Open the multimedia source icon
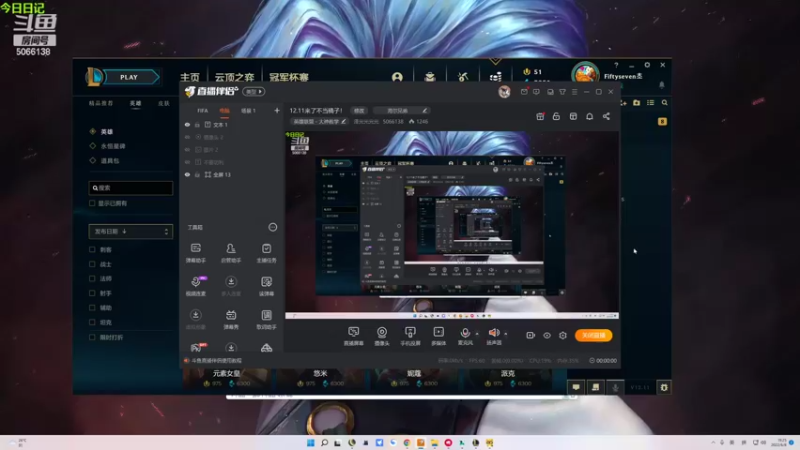 tap(438, 332)
